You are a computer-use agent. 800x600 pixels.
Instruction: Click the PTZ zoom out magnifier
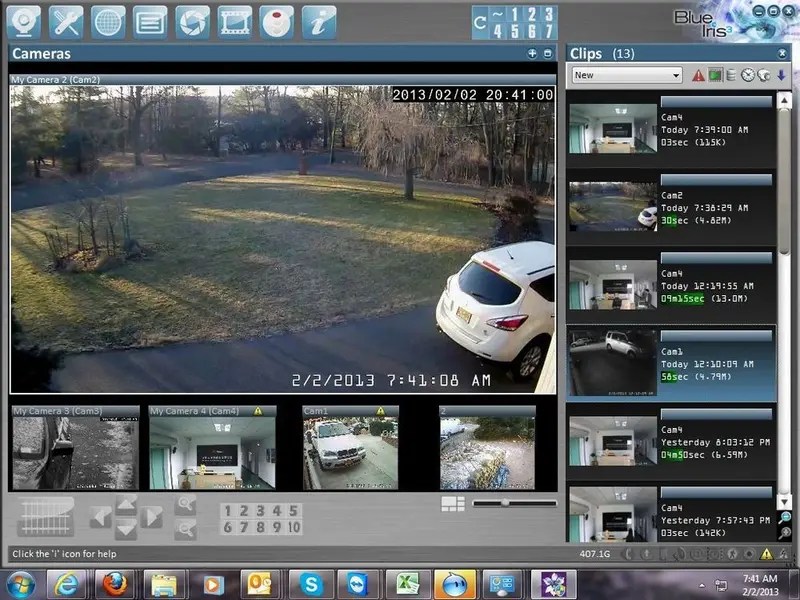pyautogui.click(x=185, y=529)
